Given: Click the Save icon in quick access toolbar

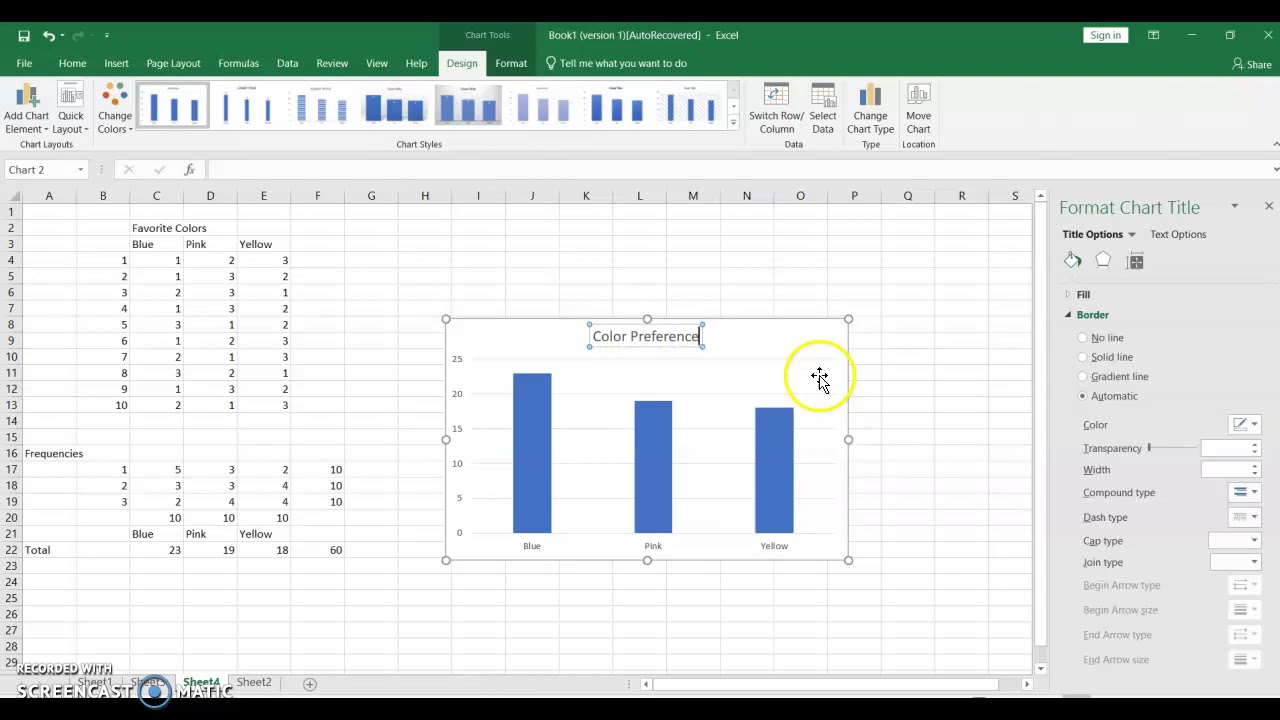Looking at the screenshot, I should [23, 35].
